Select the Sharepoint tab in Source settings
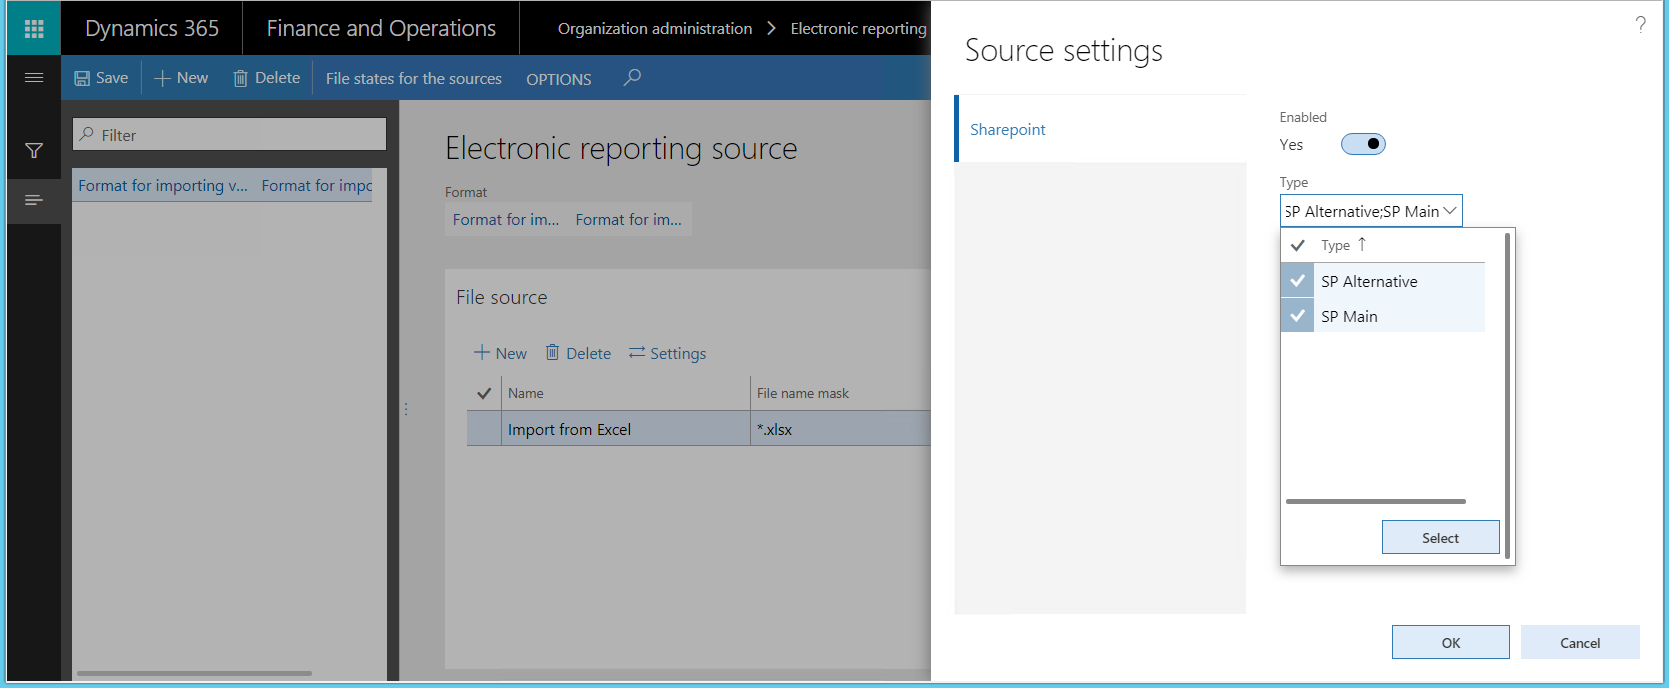 pyautogui.click(x=1100, y=129)
